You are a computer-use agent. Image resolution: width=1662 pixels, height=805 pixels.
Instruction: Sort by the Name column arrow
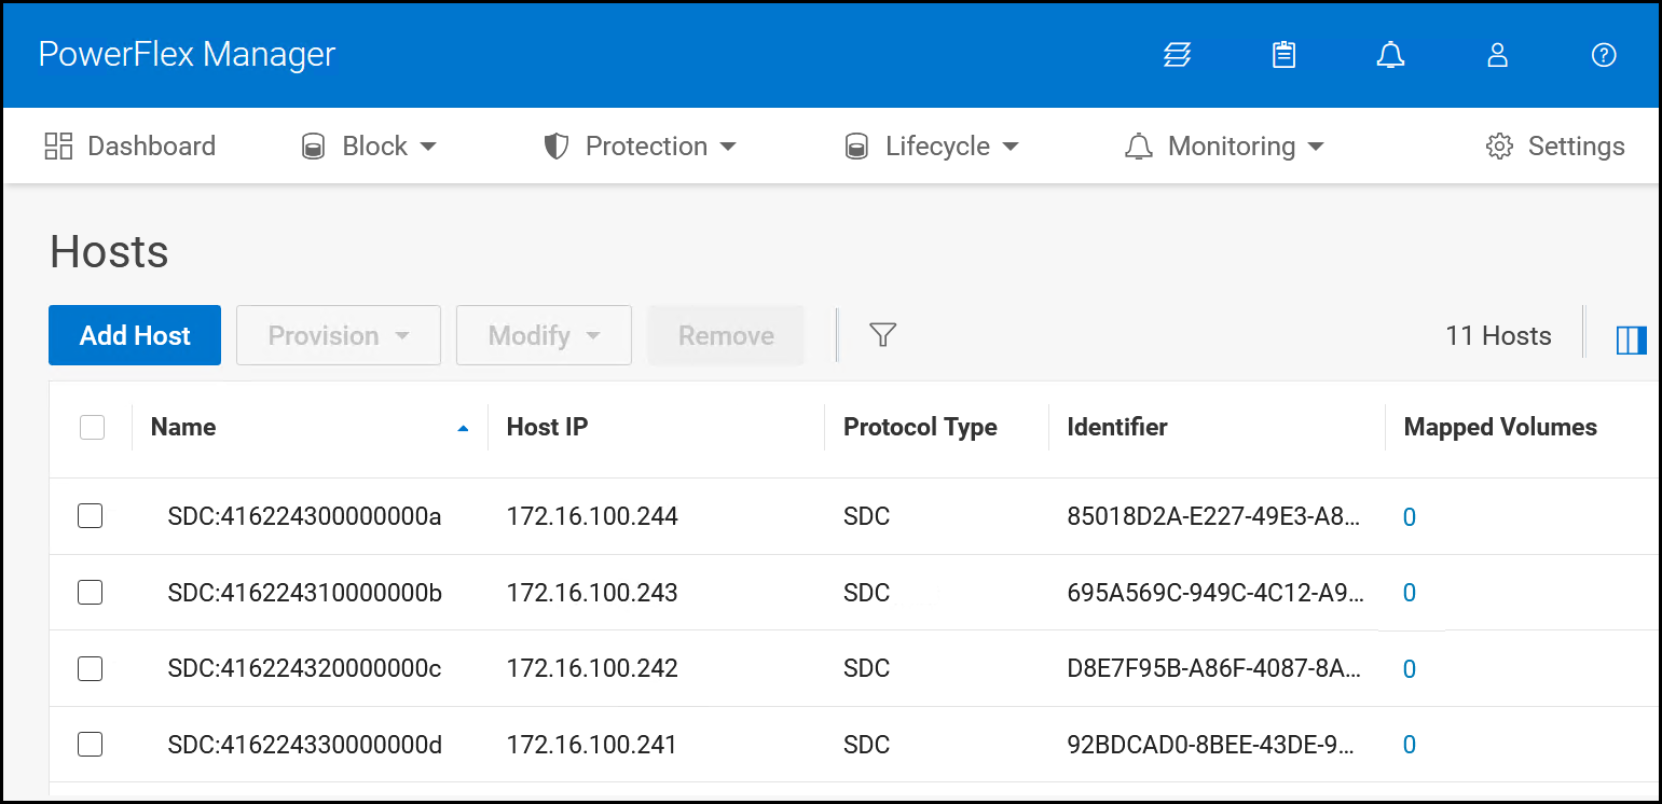463,428
